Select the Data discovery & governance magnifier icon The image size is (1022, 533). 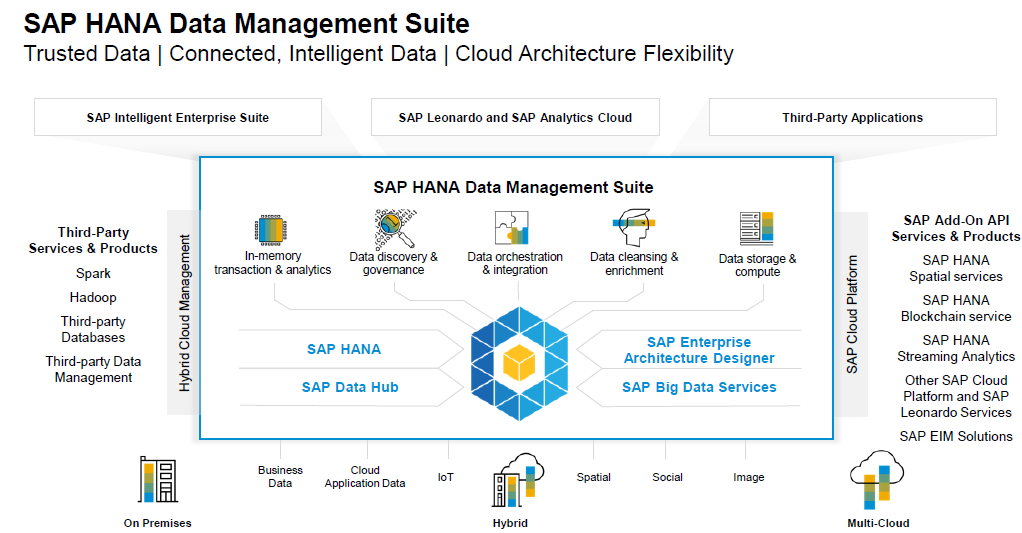pyautogui.click(x=393, y=228)
